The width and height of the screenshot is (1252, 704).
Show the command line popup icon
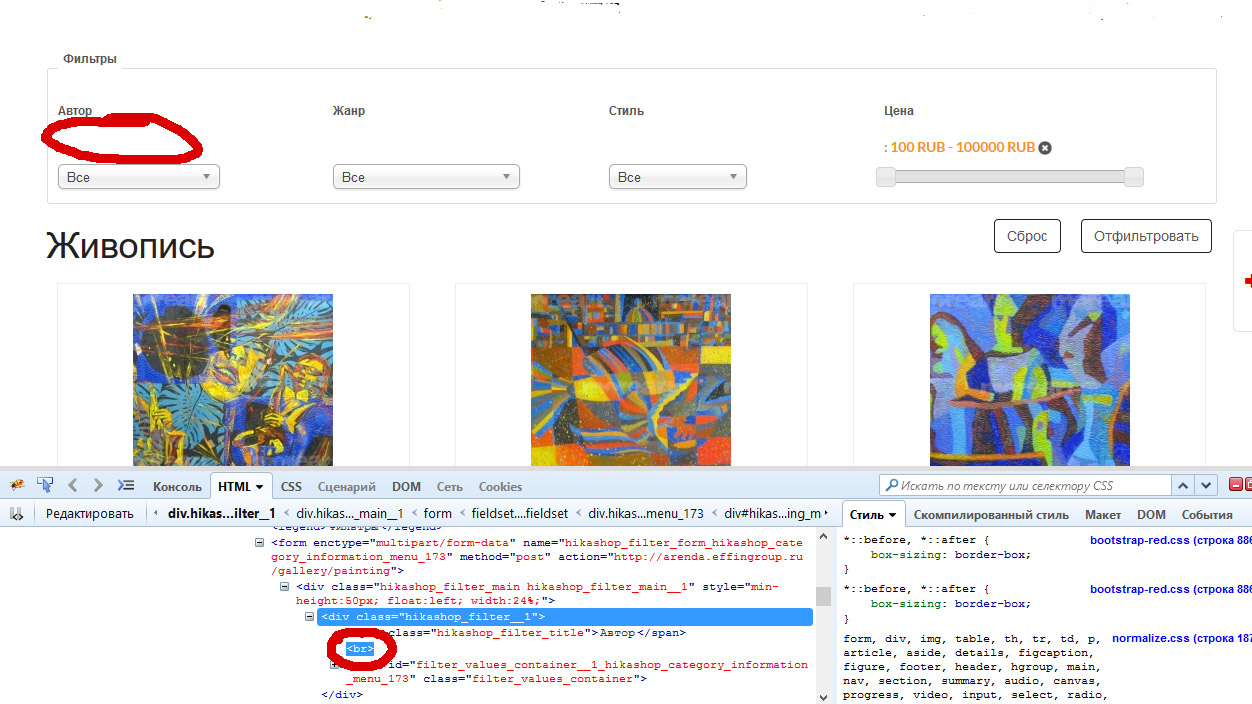point(125,485)
